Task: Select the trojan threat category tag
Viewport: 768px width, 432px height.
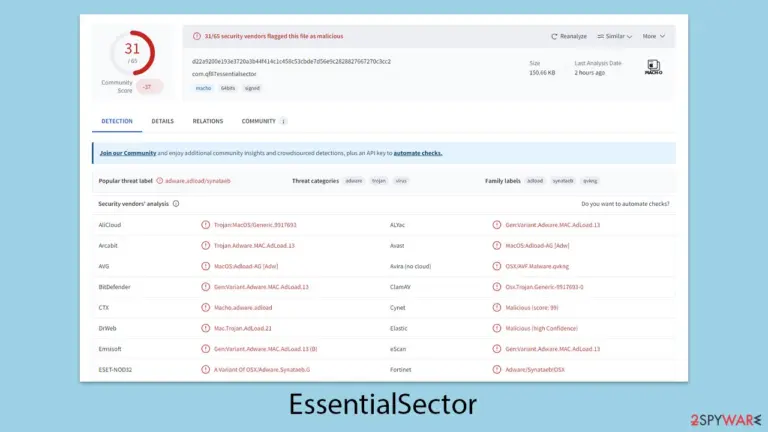Action: 379,181
